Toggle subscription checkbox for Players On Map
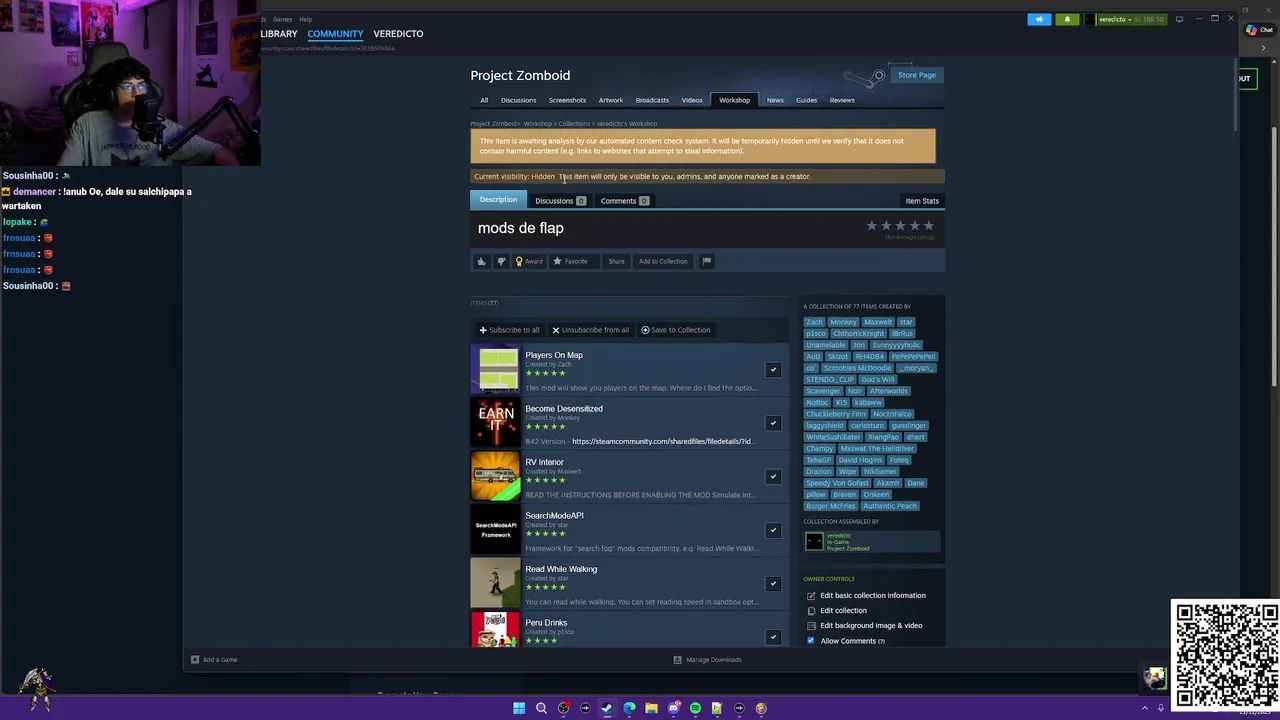Image resolution: width=1280 pixels, height=720 pixels. (773, 370)
